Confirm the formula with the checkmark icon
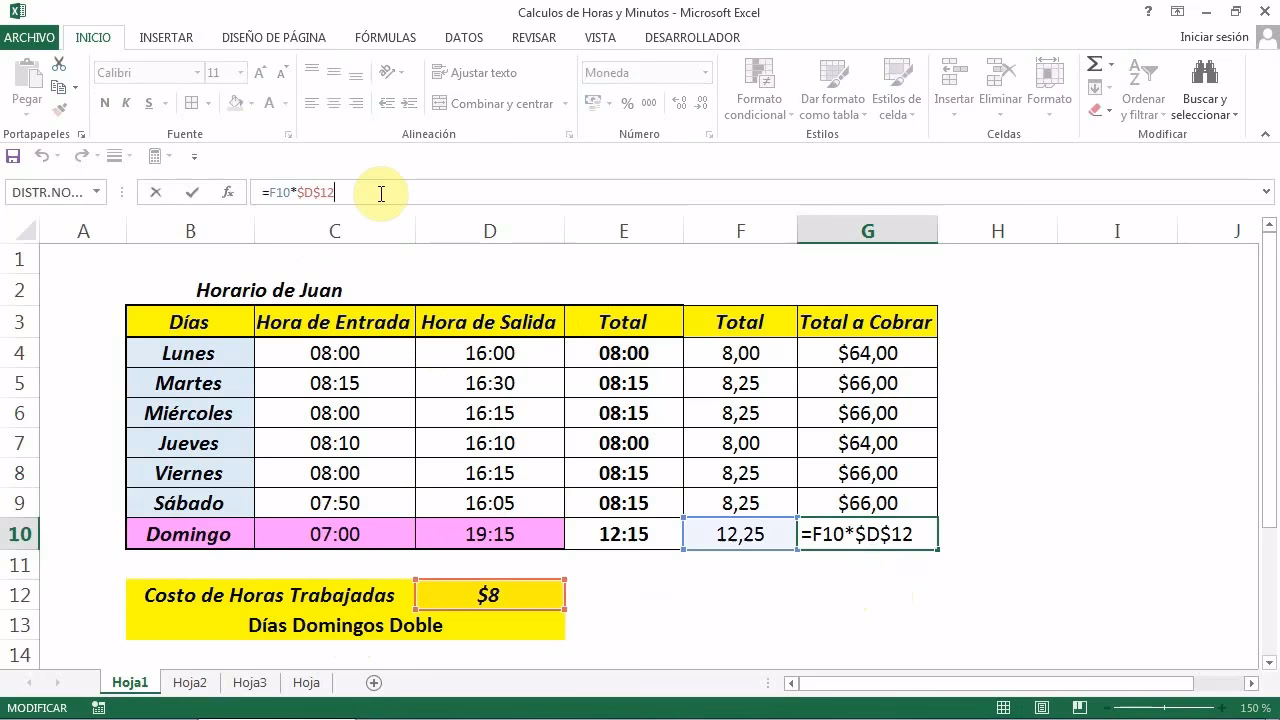 coord(191,193)
